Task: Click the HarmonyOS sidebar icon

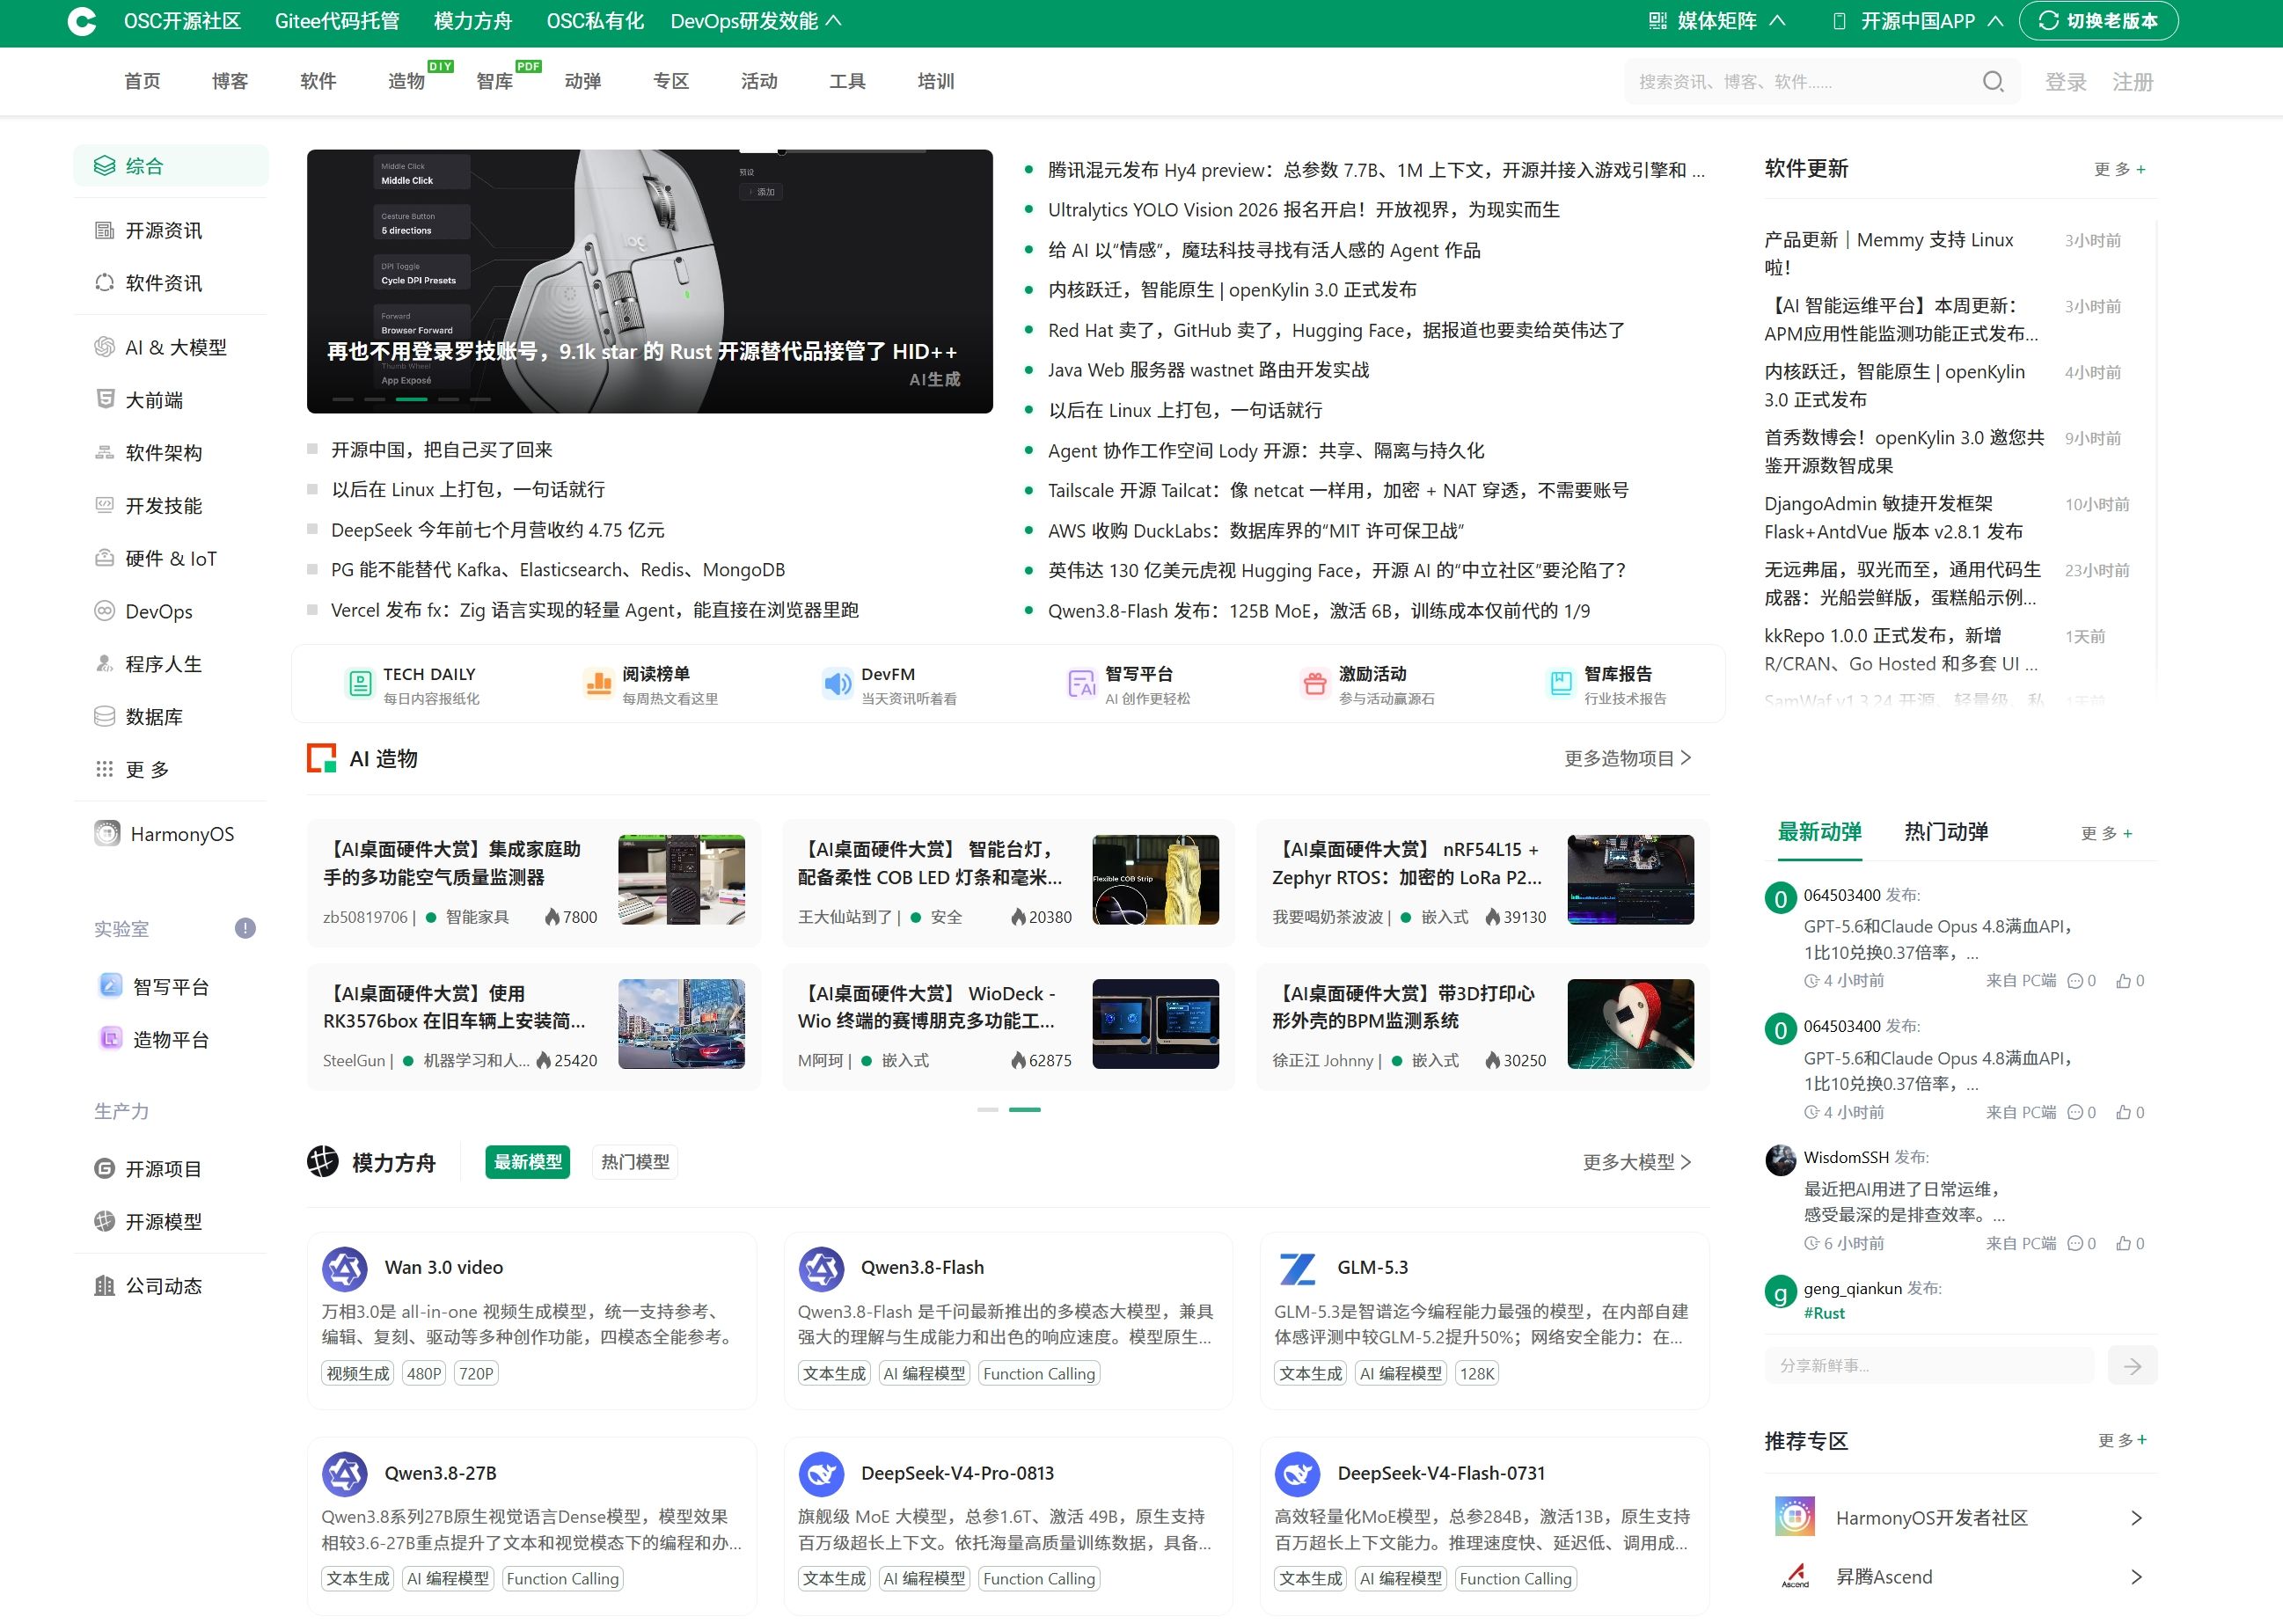Action: tap(107, 833)
